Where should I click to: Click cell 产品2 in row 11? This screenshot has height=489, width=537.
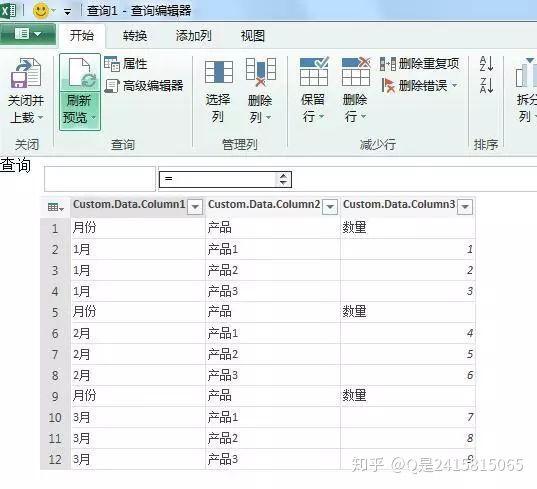273,438
